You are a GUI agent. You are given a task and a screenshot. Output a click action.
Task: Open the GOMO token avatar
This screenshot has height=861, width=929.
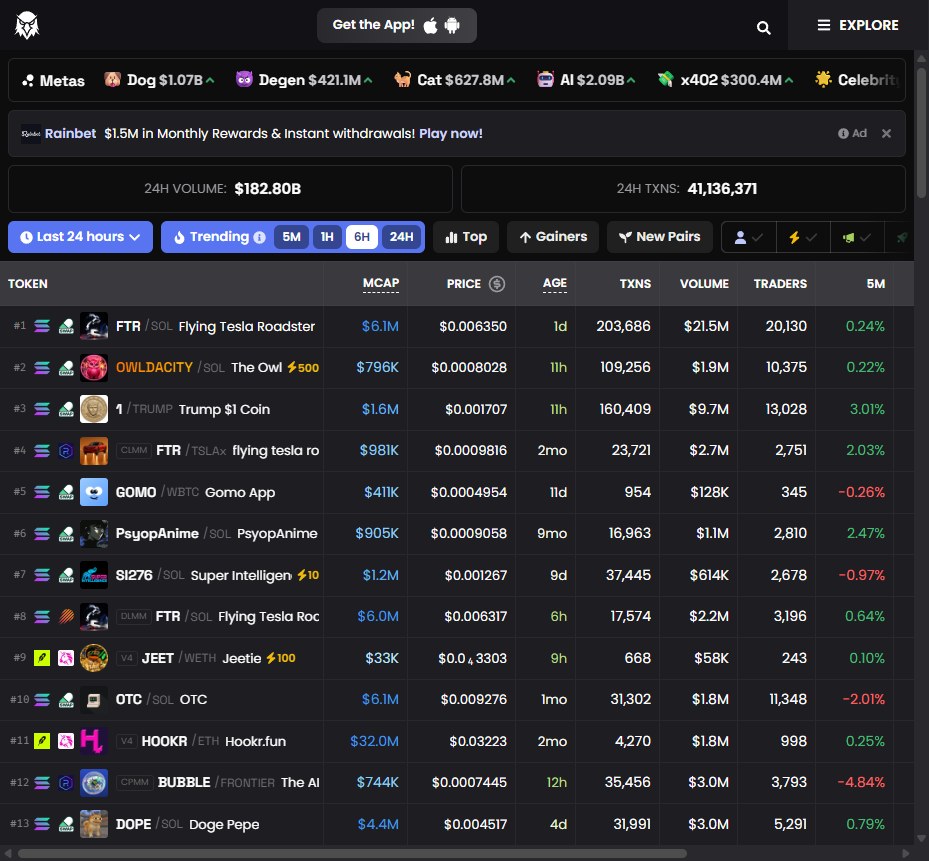point(94,492)
